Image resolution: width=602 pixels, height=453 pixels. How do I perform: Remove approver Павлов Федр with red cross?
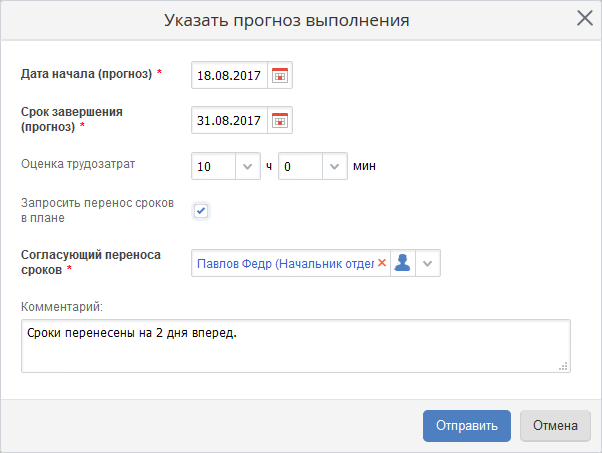381,263
